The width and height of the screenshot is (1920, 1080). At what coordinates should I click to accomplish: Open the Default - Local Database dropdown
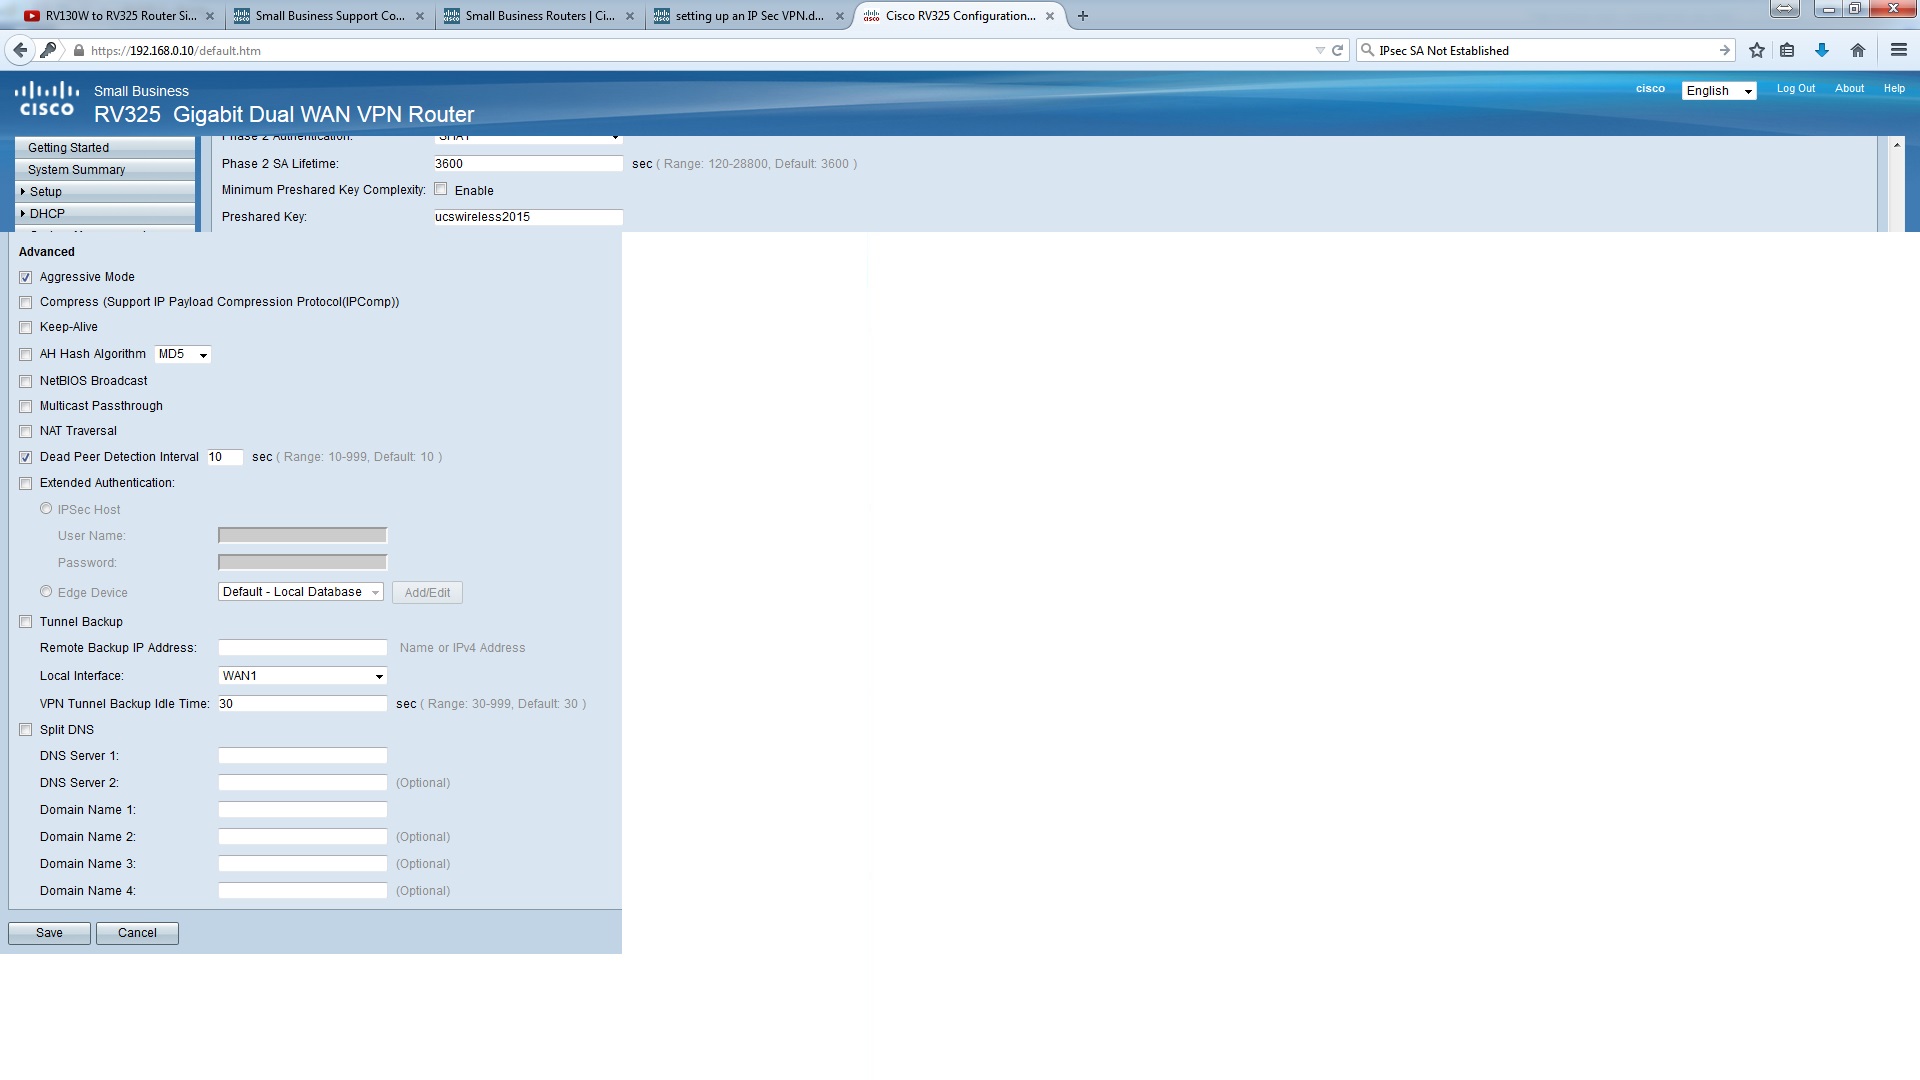301,592
